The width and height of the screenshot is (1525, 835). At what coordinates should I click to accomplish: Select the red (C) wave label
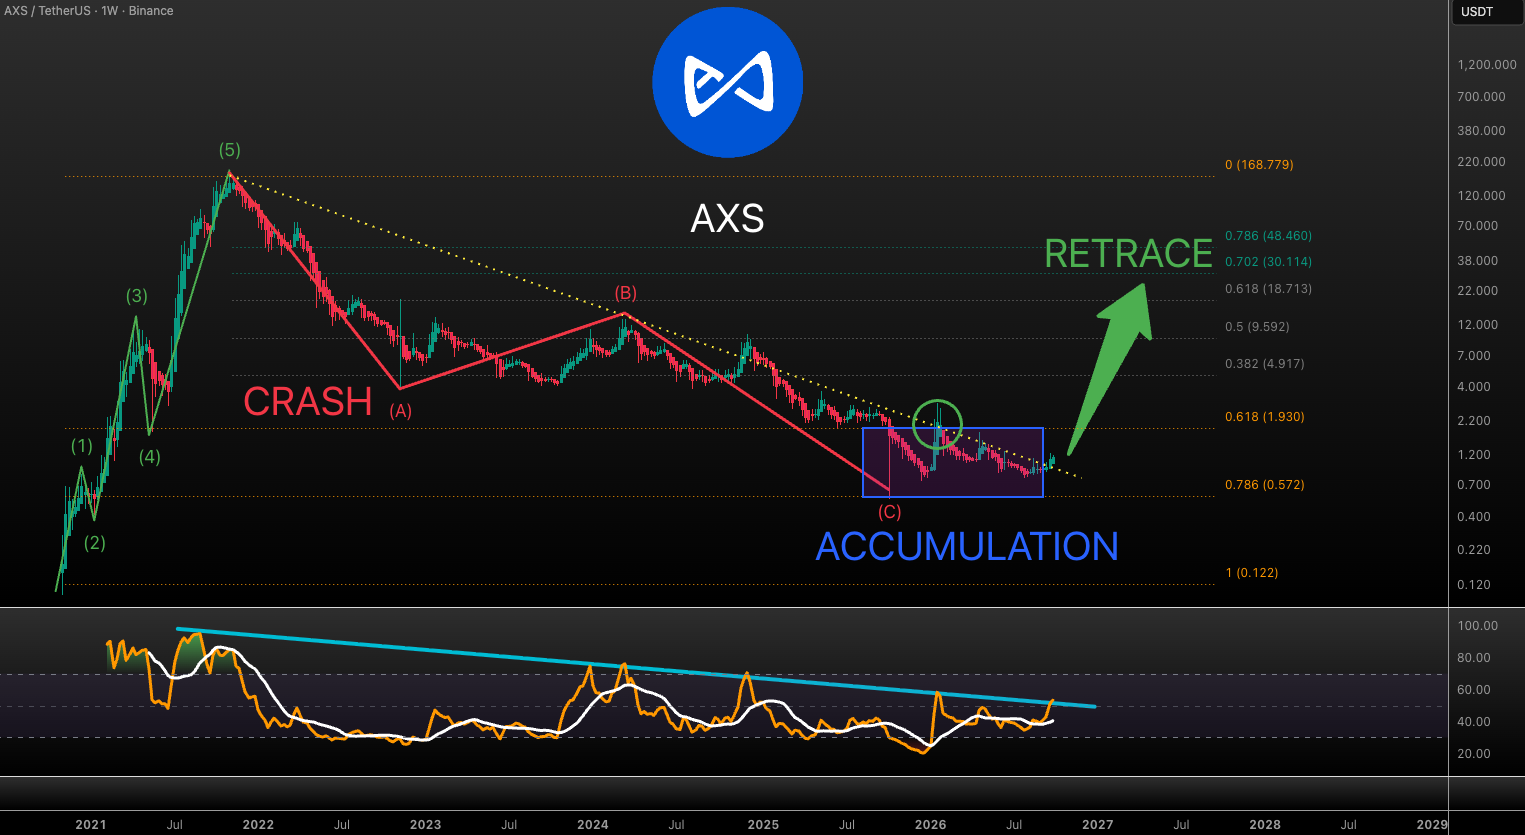point(890,512)
